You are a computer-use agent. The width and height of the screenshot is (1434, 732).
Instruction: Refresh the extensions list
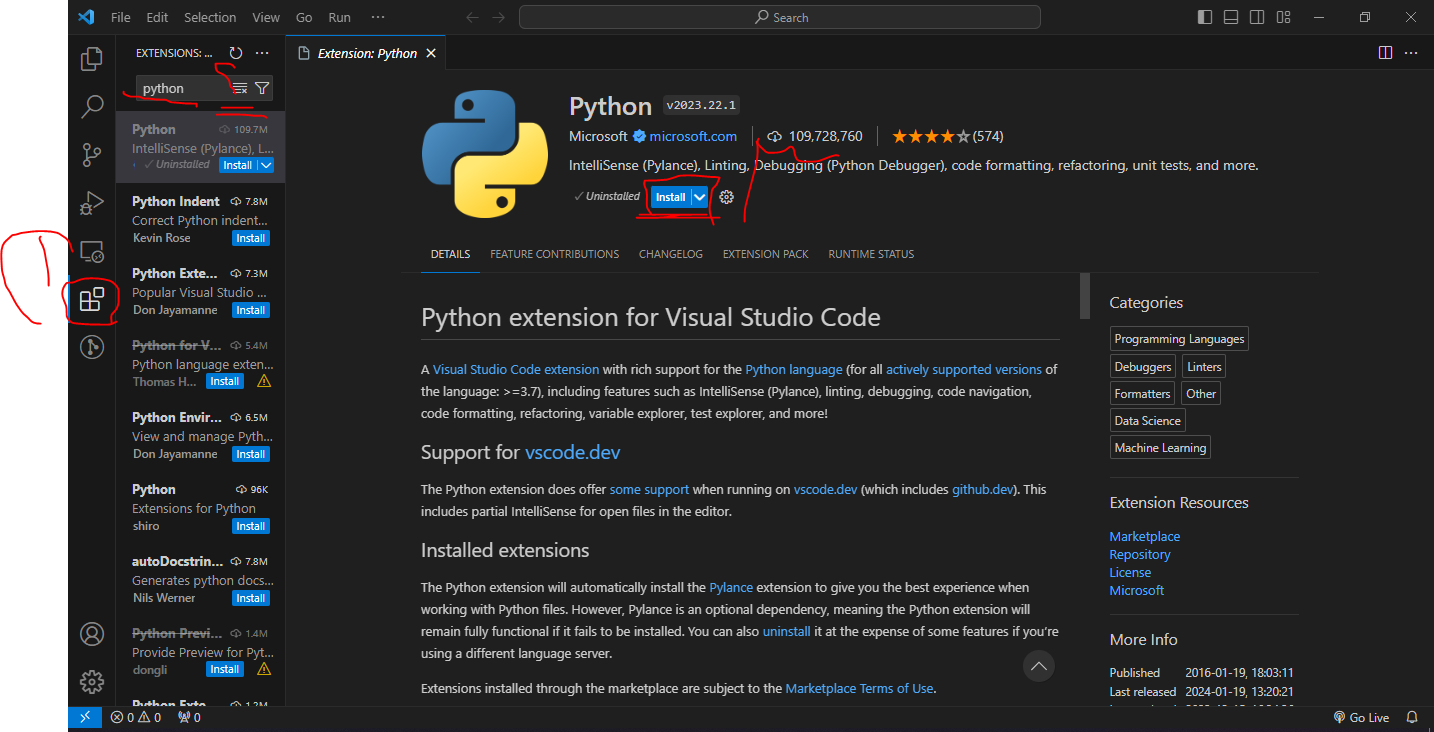pyautogui.click(x=236, y=53)
